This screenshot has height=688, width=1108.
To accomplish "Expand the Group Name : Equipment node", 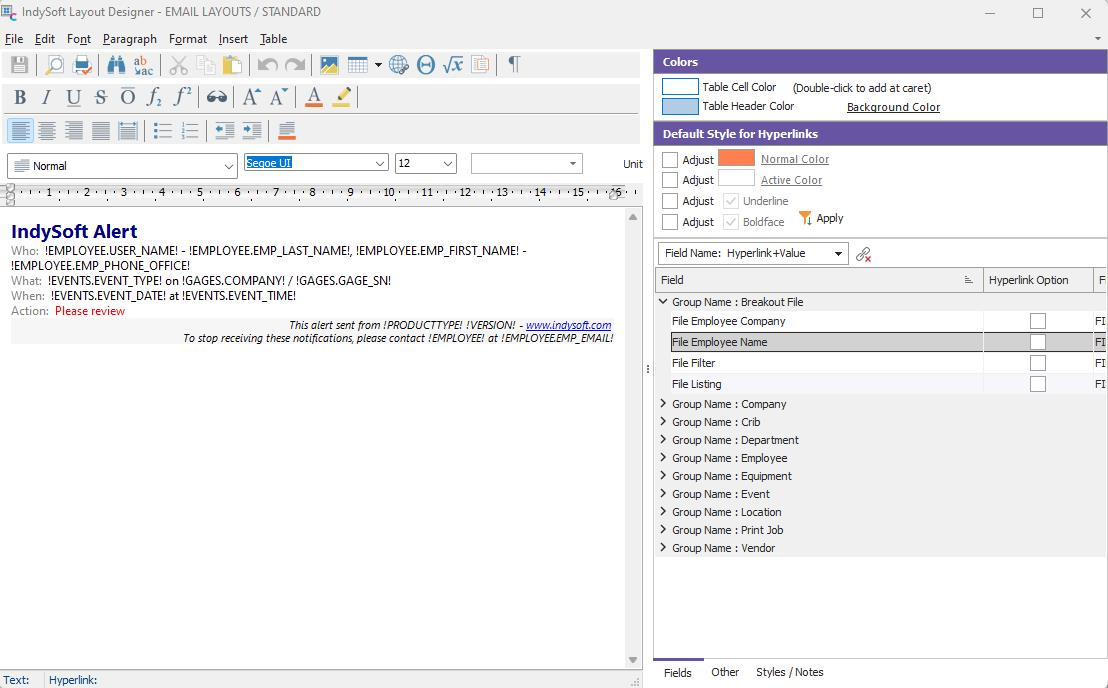I will click(663, 476).
